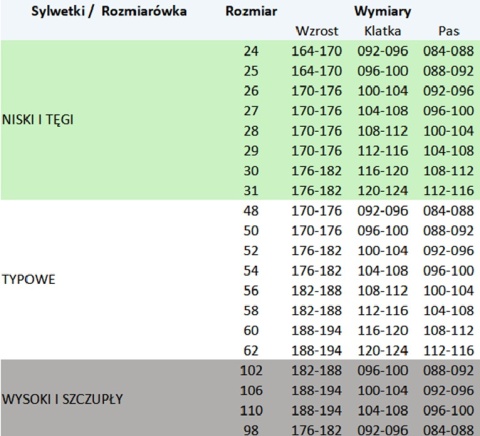480x436 pixels.
Task: Click the TYPOWE category cell
Action: tap(29, 279)
